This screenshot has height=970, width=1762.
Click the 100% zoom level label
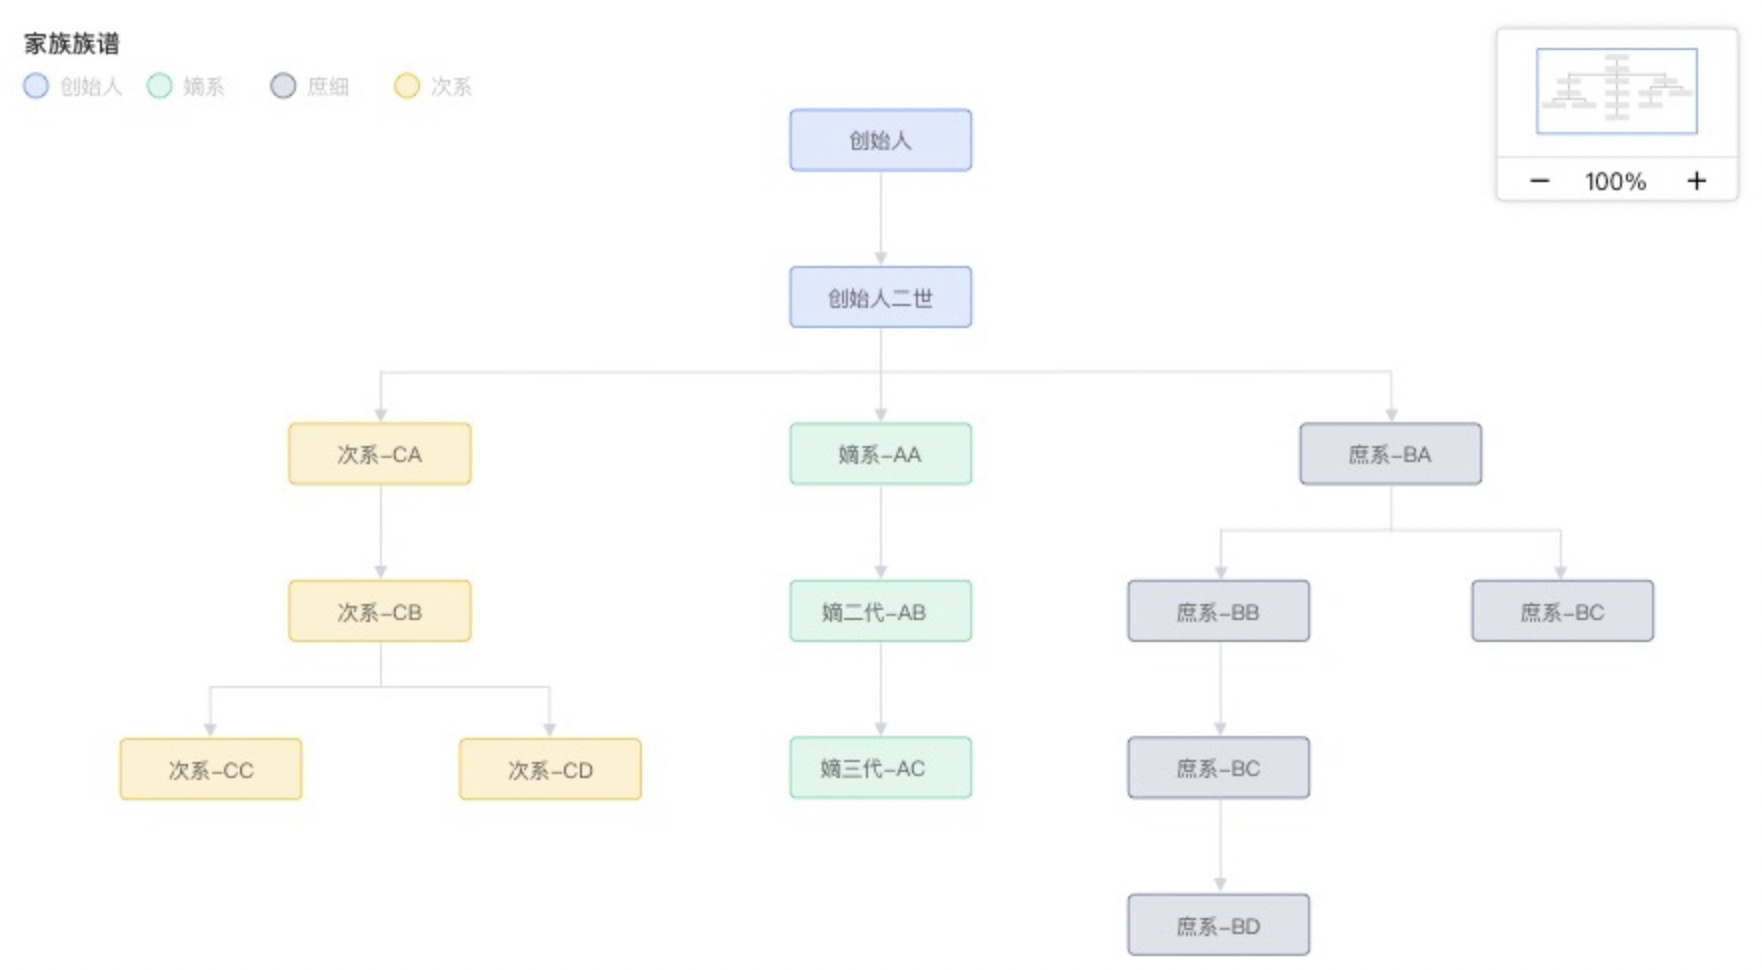[1615, 181]
